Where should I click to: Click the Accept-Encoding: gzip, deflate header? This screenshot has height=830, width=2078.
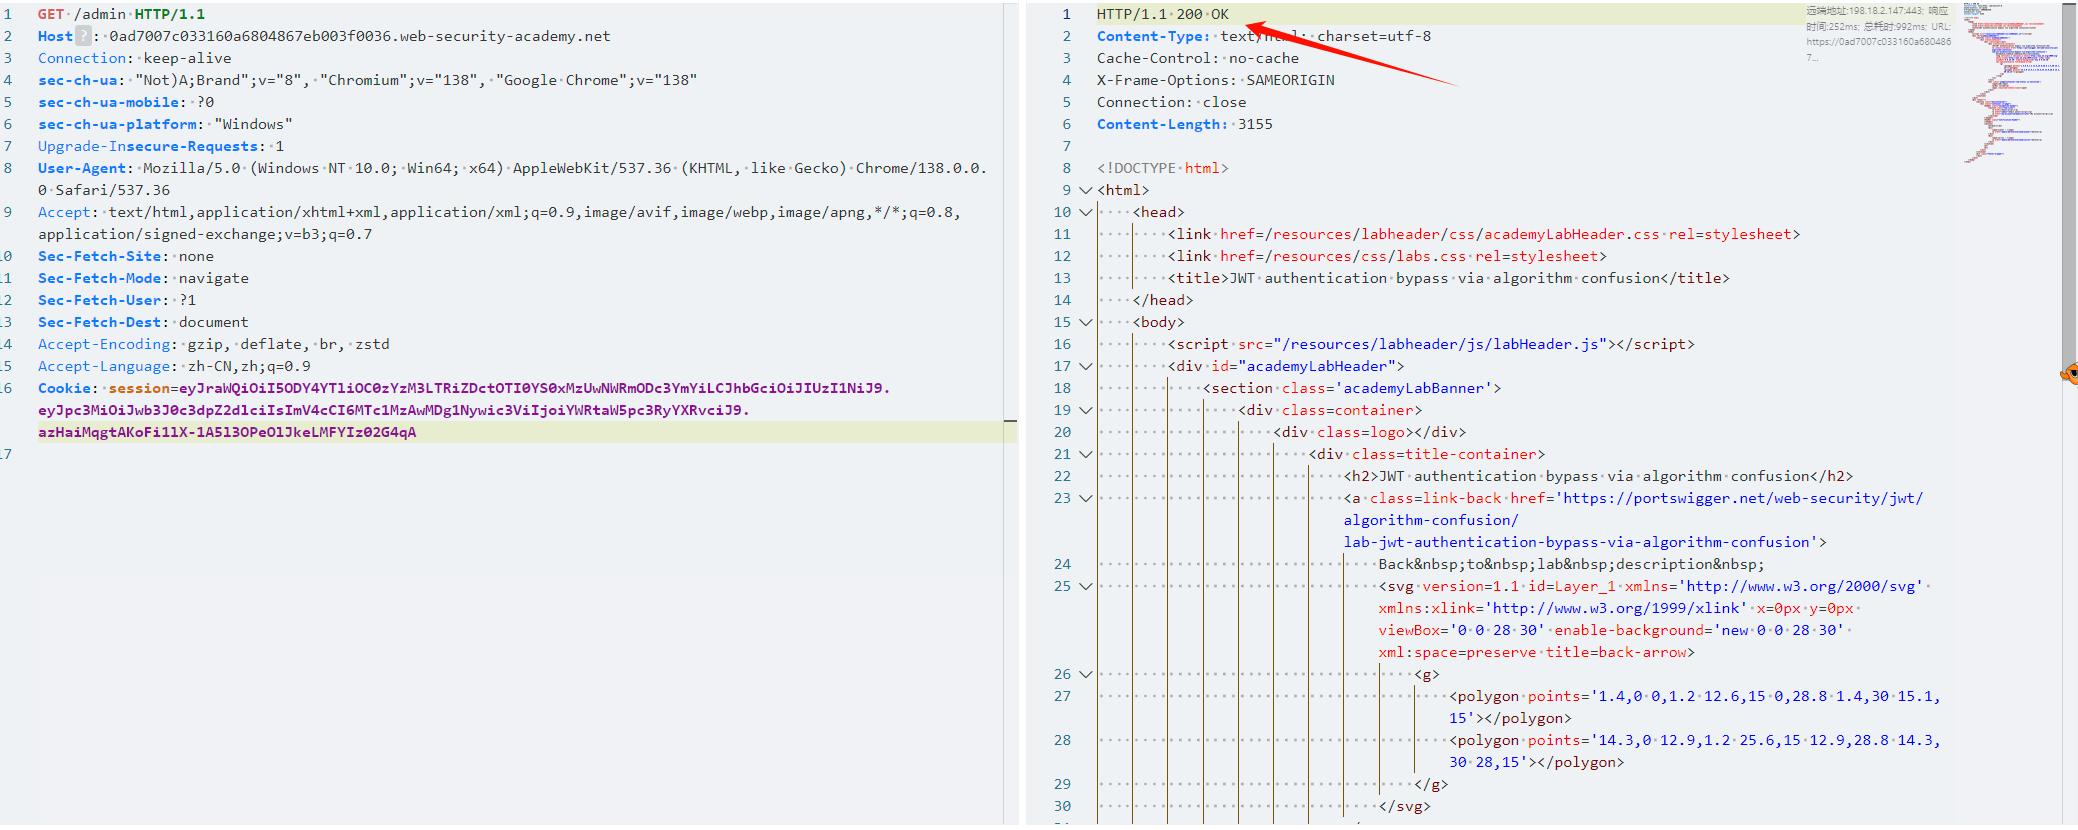pos(214,344)
